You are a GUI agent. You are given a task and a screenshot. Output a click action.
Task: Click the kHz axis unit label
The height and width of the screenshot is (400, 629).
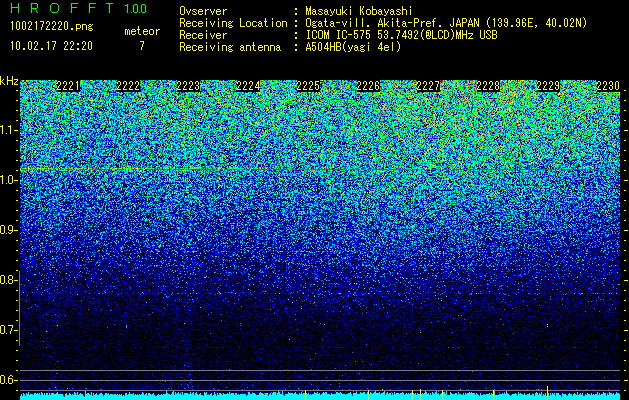pyautogui.click(x=9, y=81)
